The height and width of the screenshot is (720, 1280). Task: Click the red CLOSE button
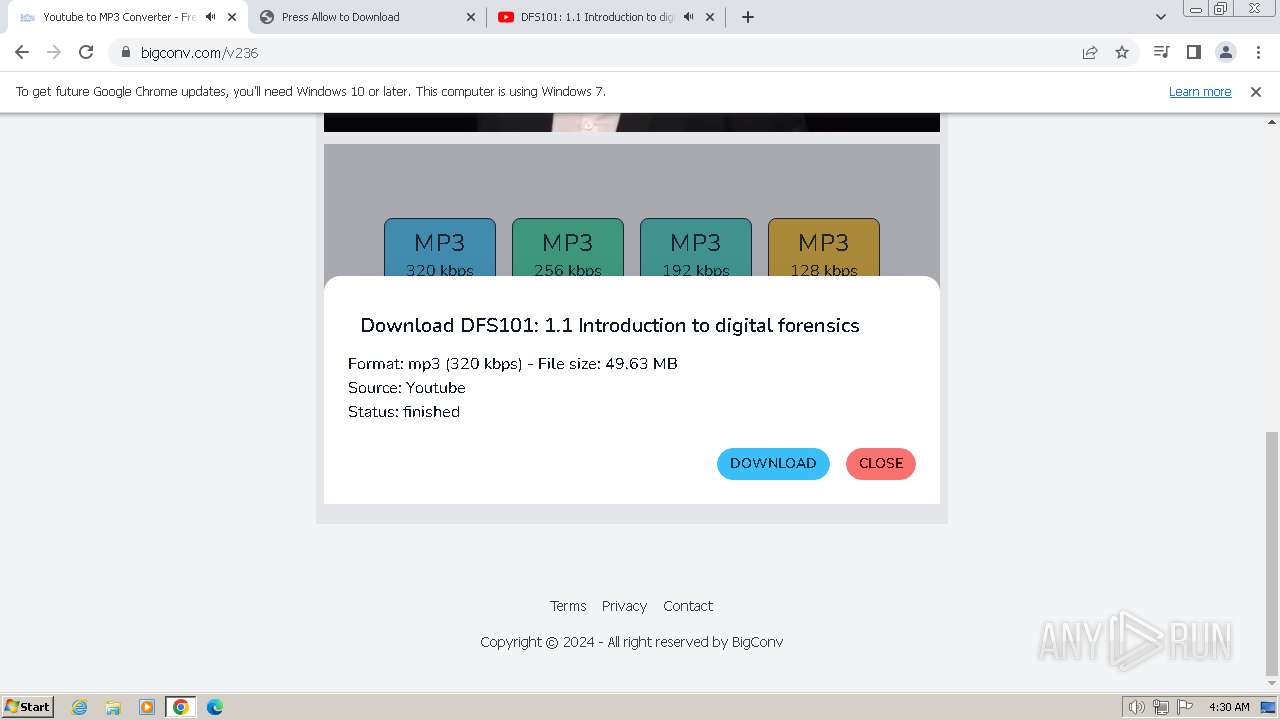(x=881, y=464)
